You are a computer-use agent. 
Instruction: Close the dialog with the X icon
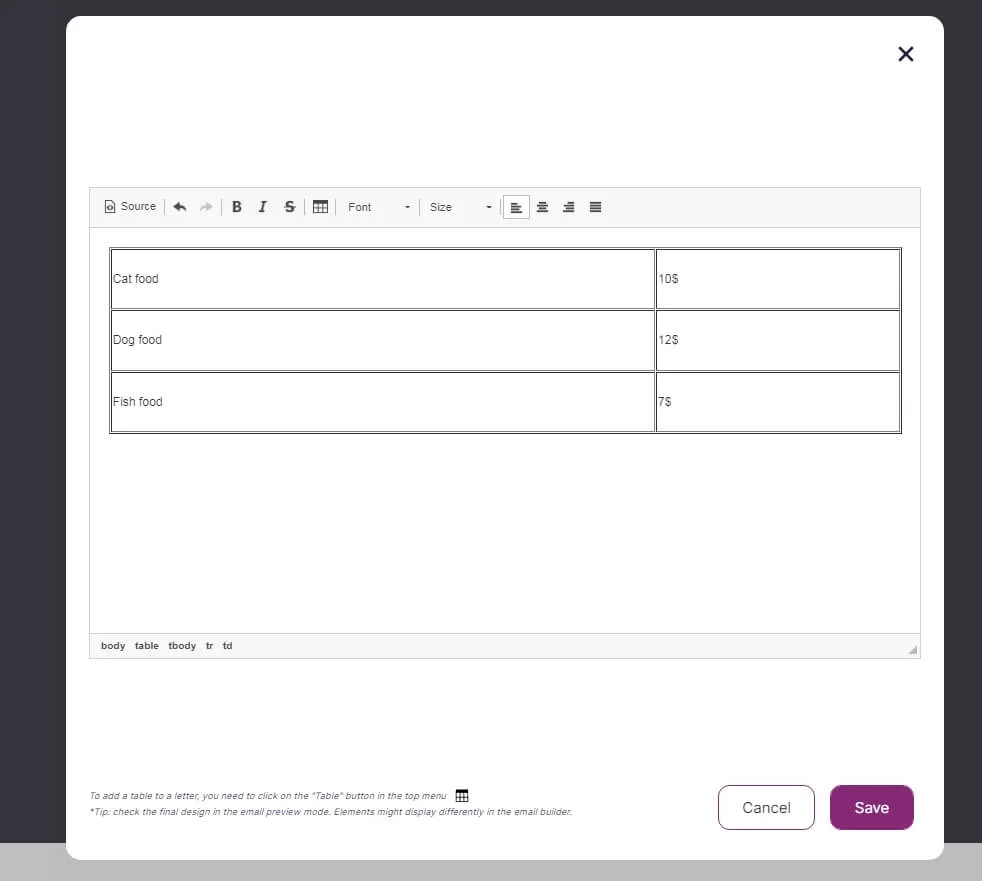click(906, 54)
